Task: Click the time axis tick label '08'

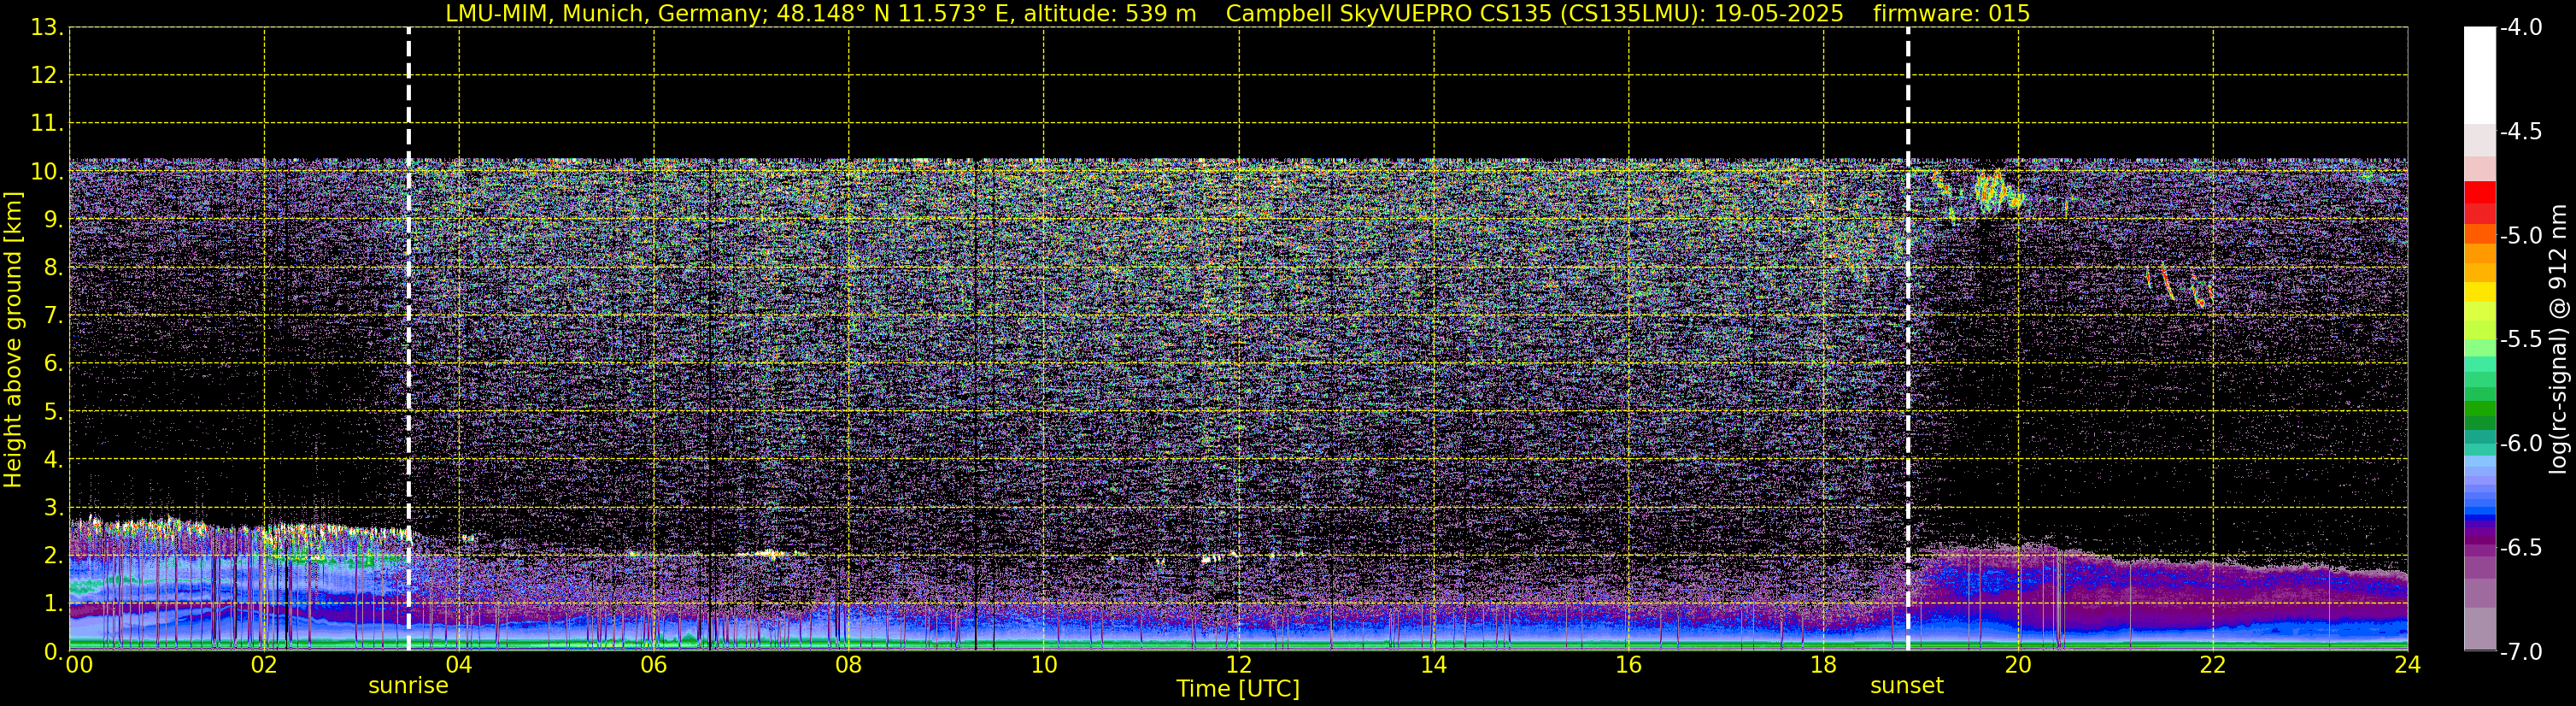Action: point(848,665)
